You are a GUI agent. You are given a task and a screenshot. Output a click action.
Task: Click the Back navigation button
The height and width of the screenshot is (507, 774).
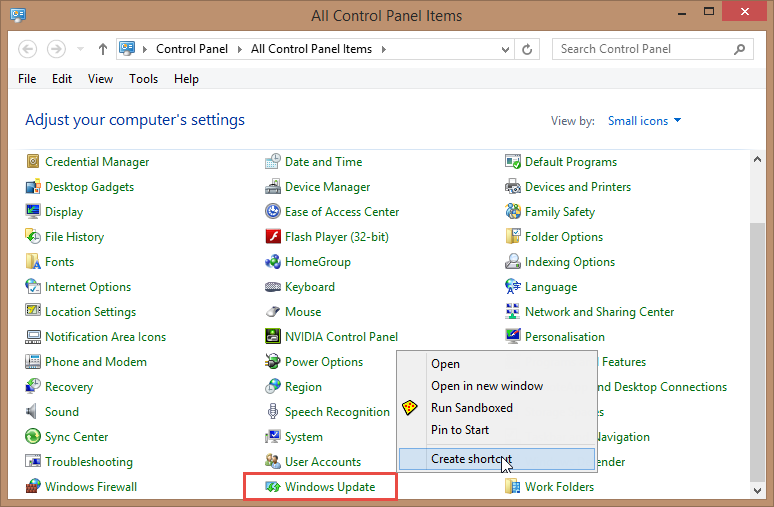pyautogui.click(x=28, y=49)
